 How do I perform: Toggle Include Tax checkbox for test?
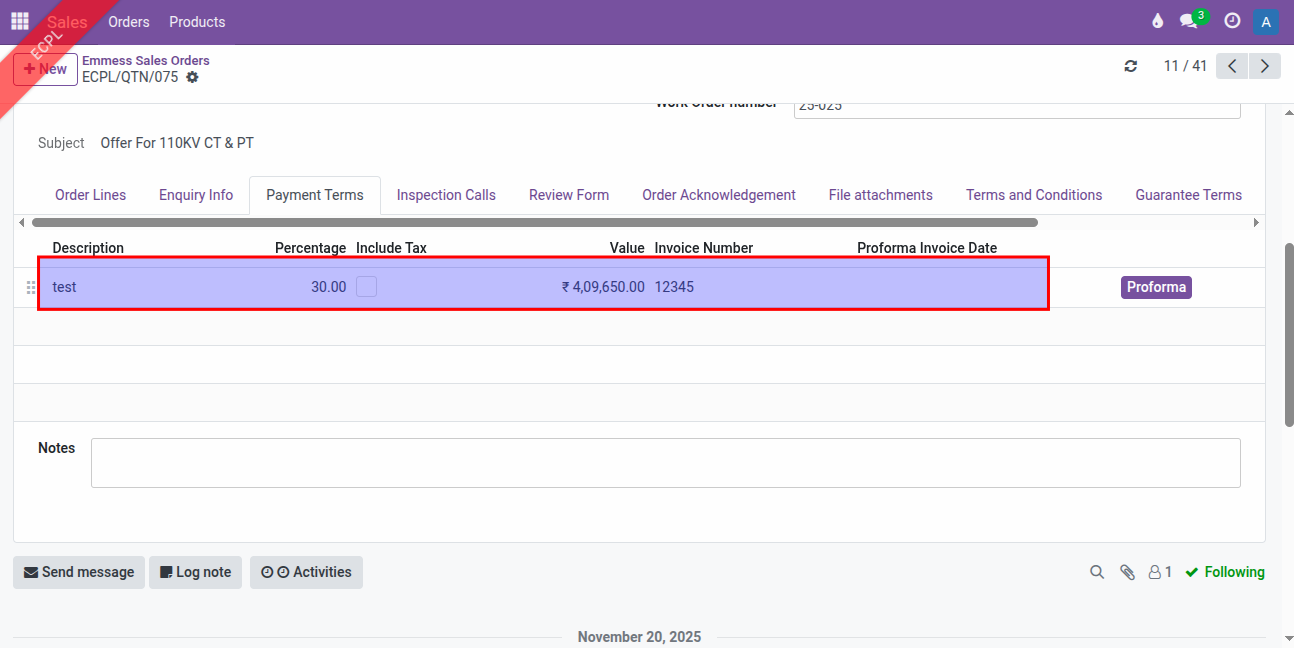(366, 287)
